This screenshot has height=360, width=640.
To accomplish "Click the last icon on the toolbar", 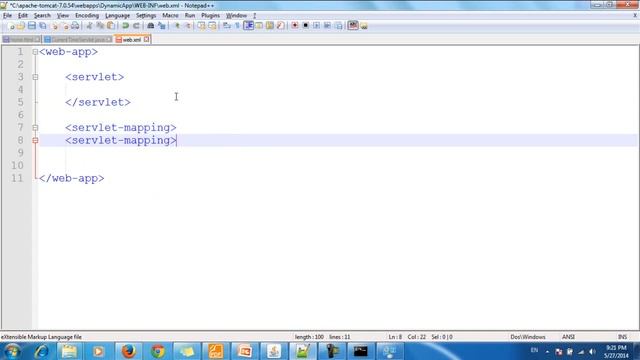I will point(364,26).
